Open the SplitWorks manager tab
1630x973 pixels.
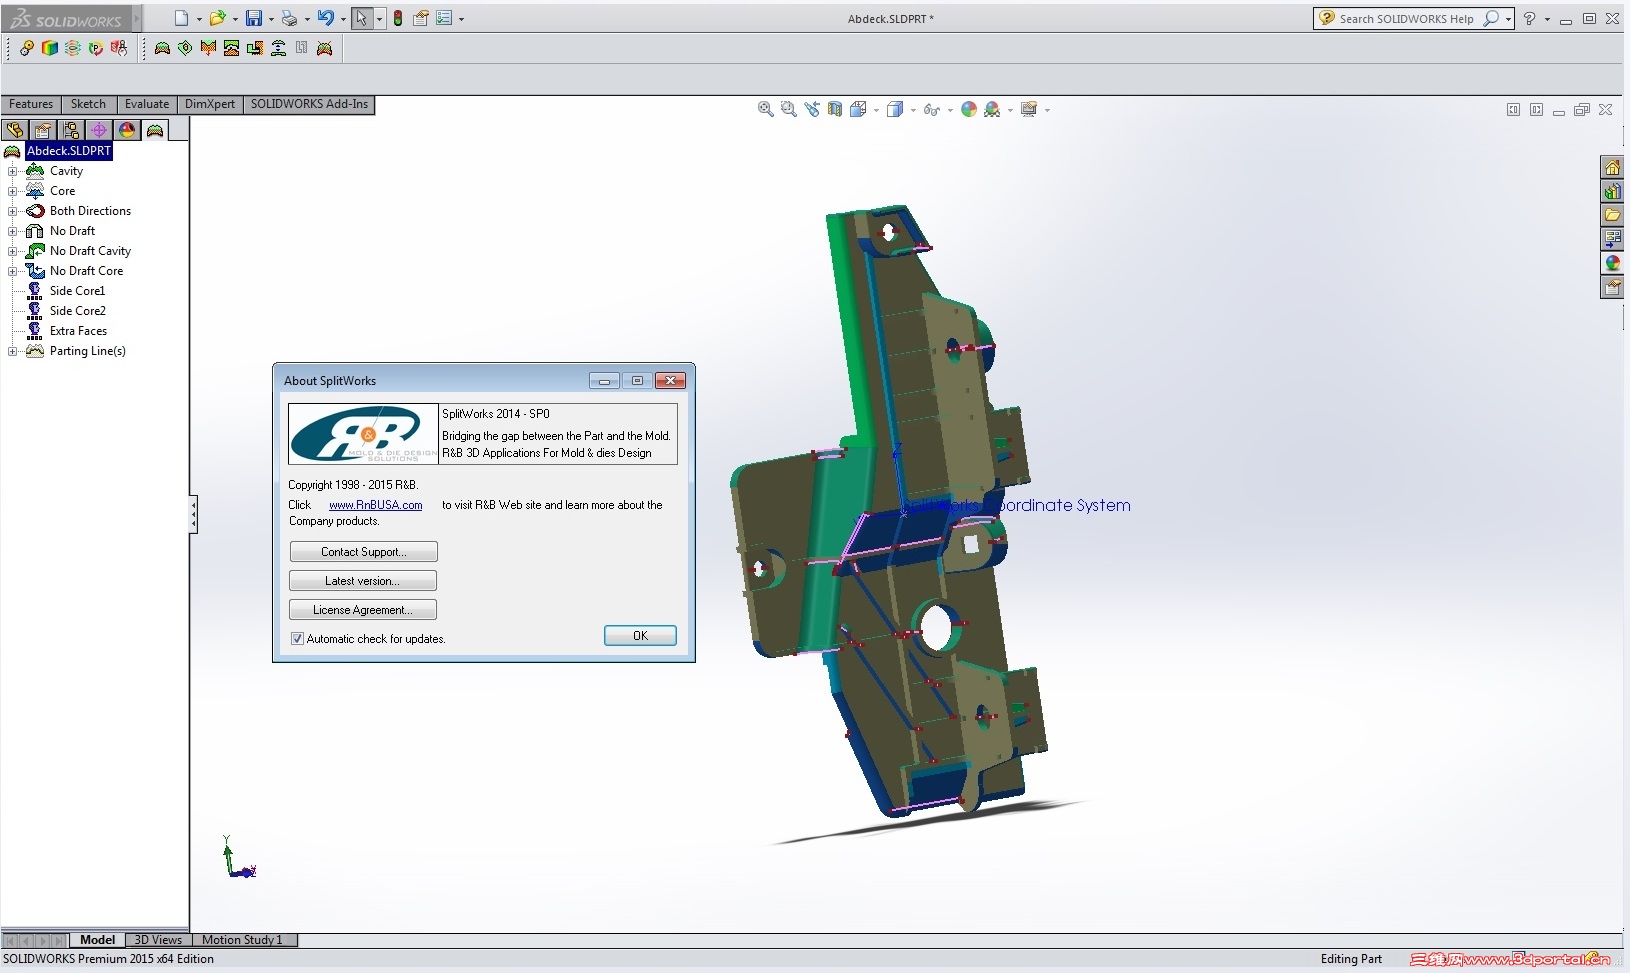[x=155, y=130]
